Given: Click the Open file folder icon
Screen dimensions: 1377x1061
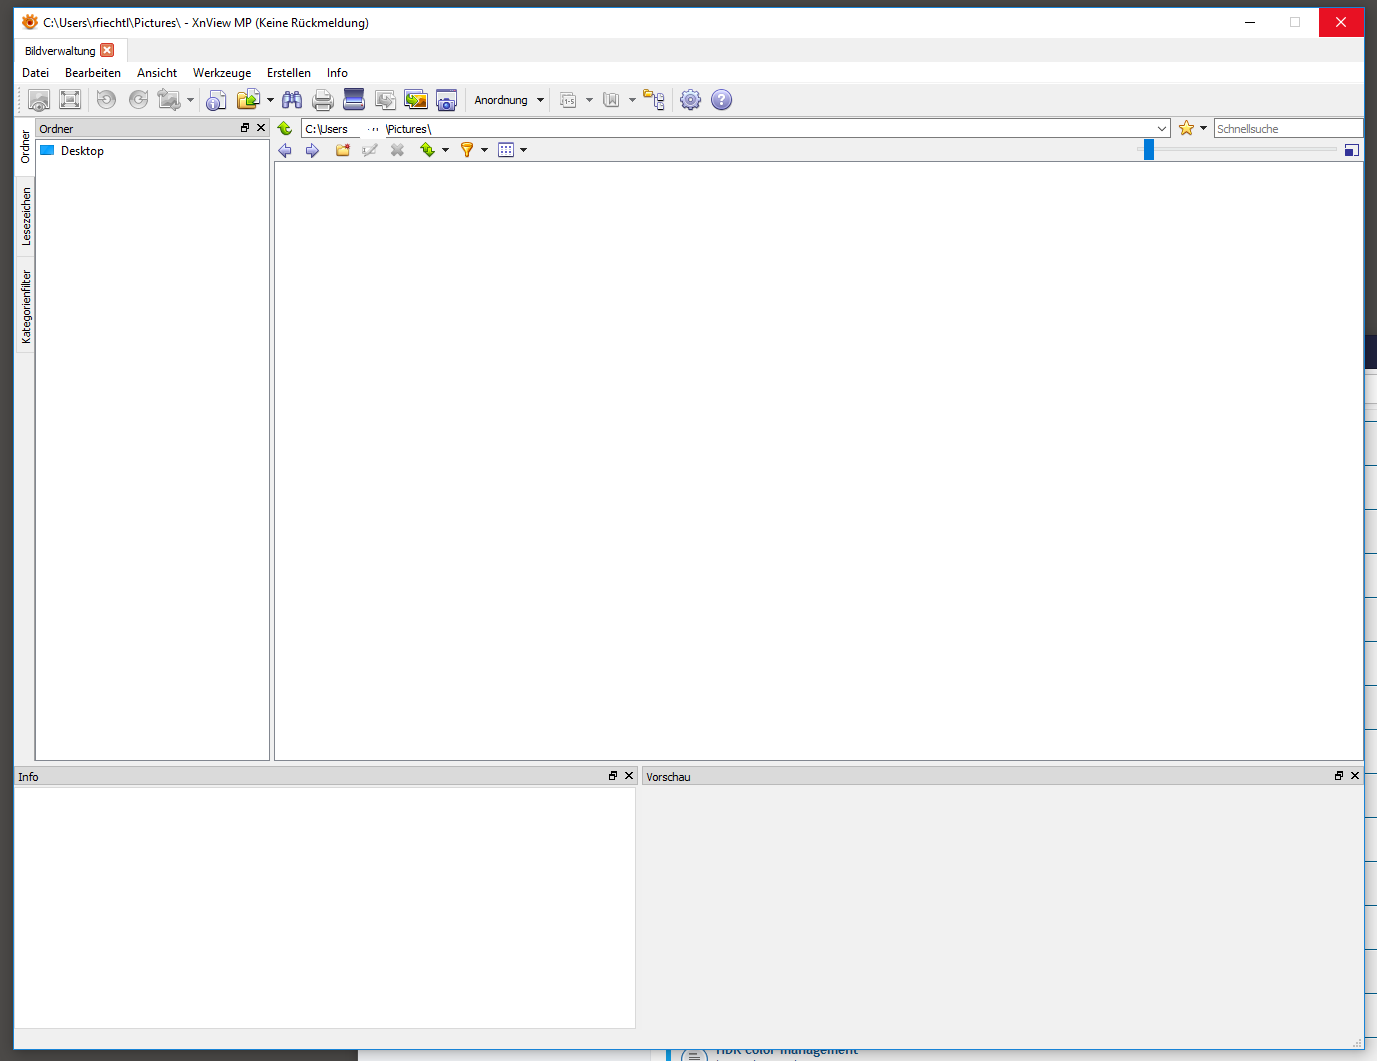Looking at the screenshot, I should pos(248,100).
